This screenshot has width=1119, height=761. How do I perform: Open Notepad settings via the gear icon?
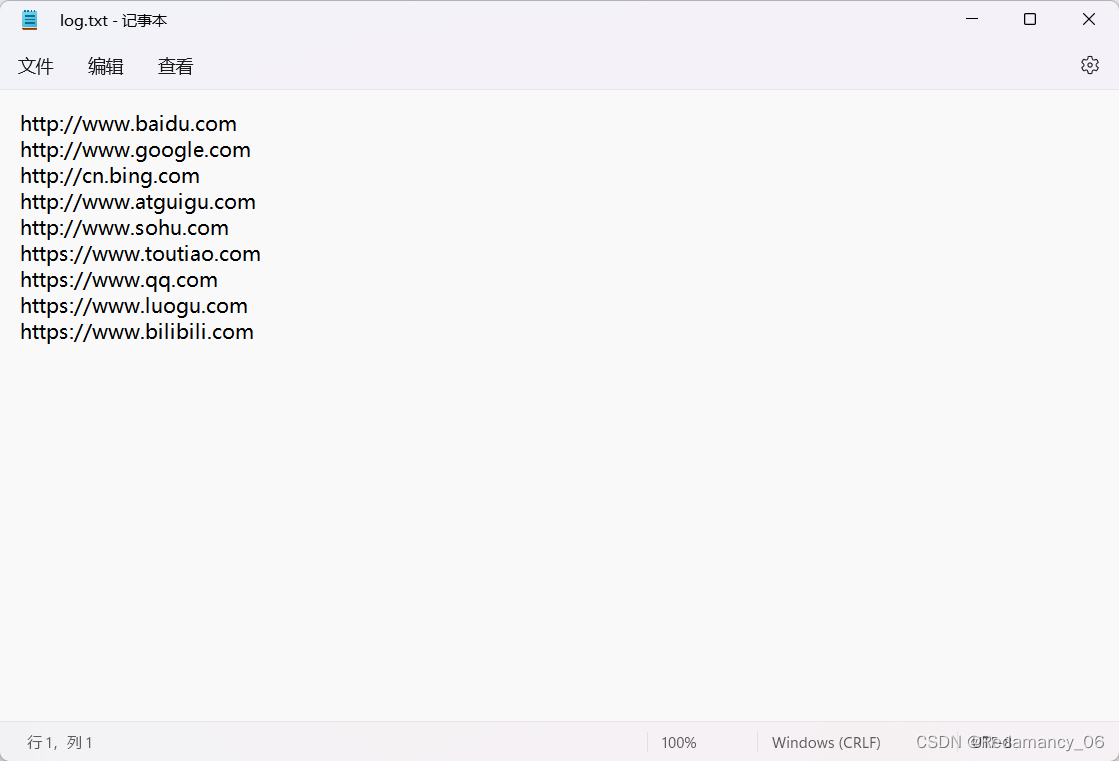1089,64
